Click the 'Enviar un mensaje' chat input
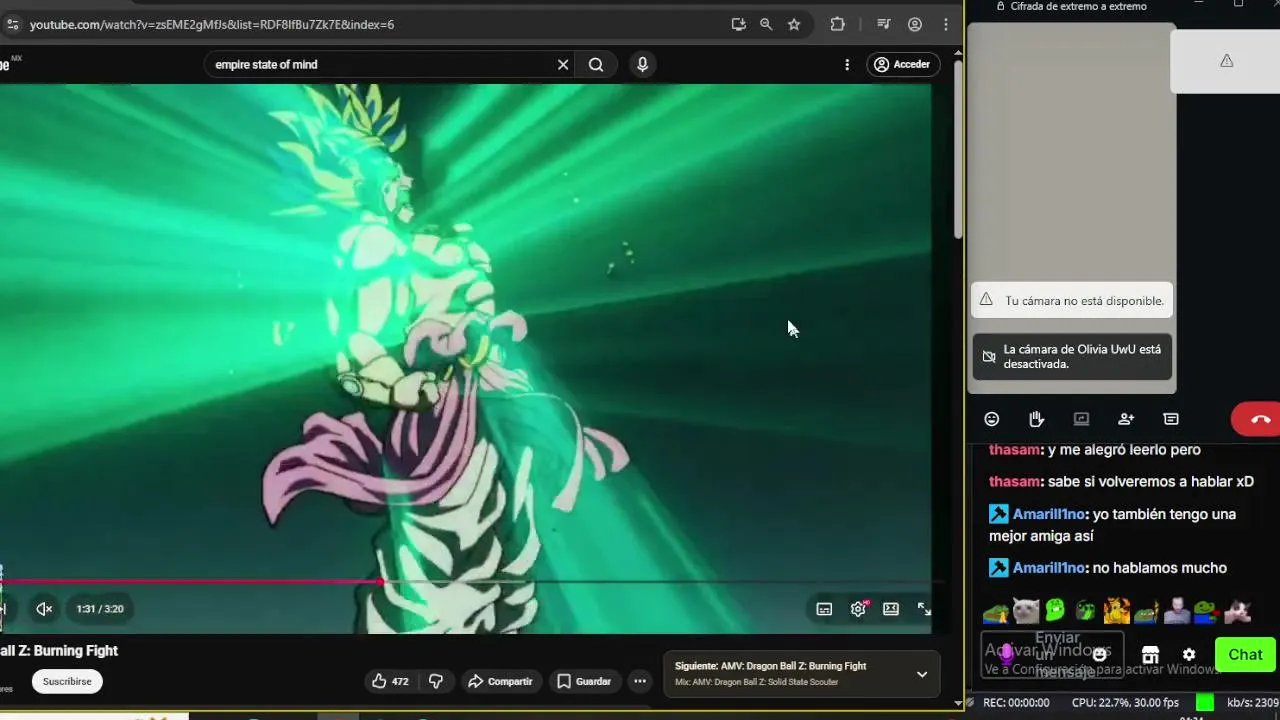1280x720 pixels. point(1052,654)
